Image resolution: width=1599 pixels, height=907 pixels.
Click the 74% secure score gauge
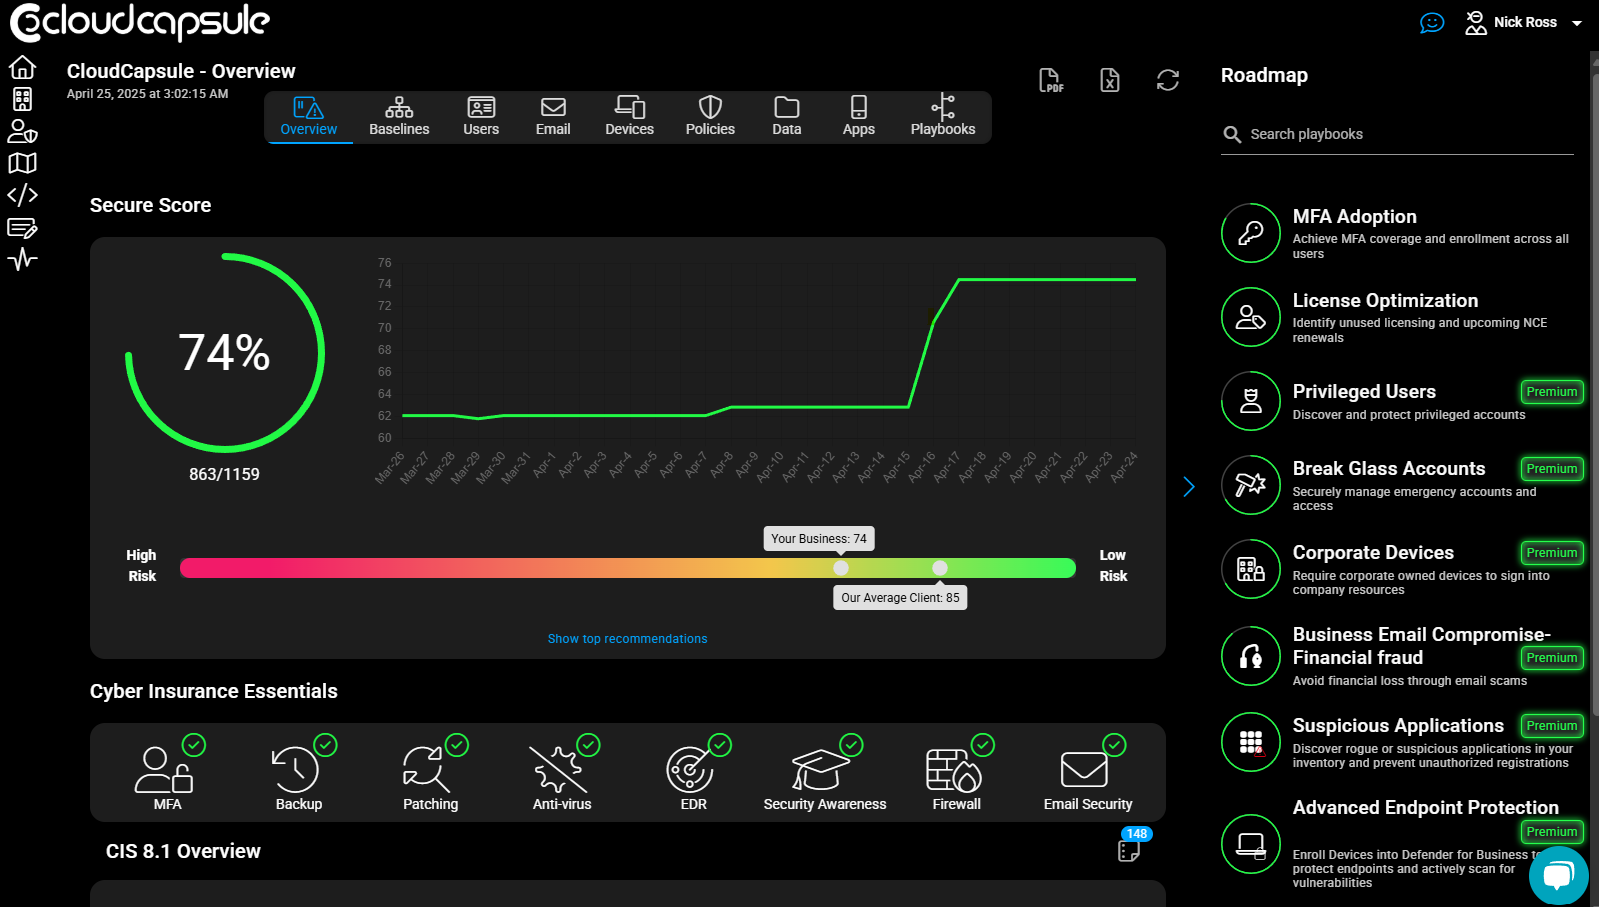click(x=225, y=353)
